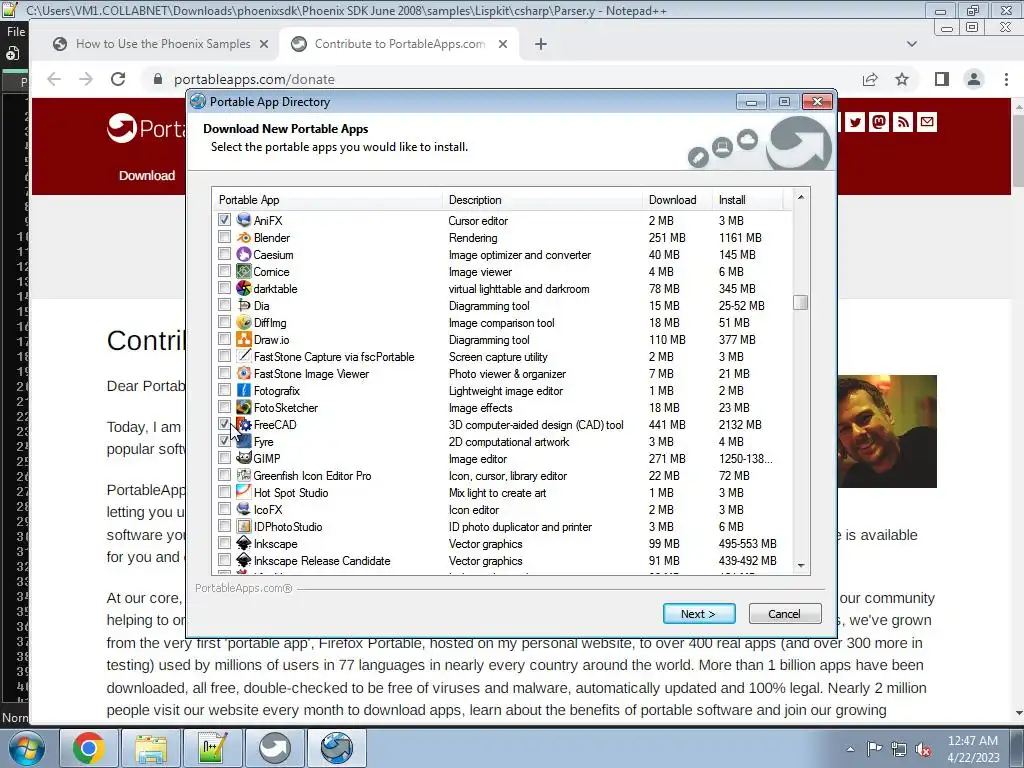Click the list scroll up arrow
Viewport: 1024px width, 768px height.
801,197
